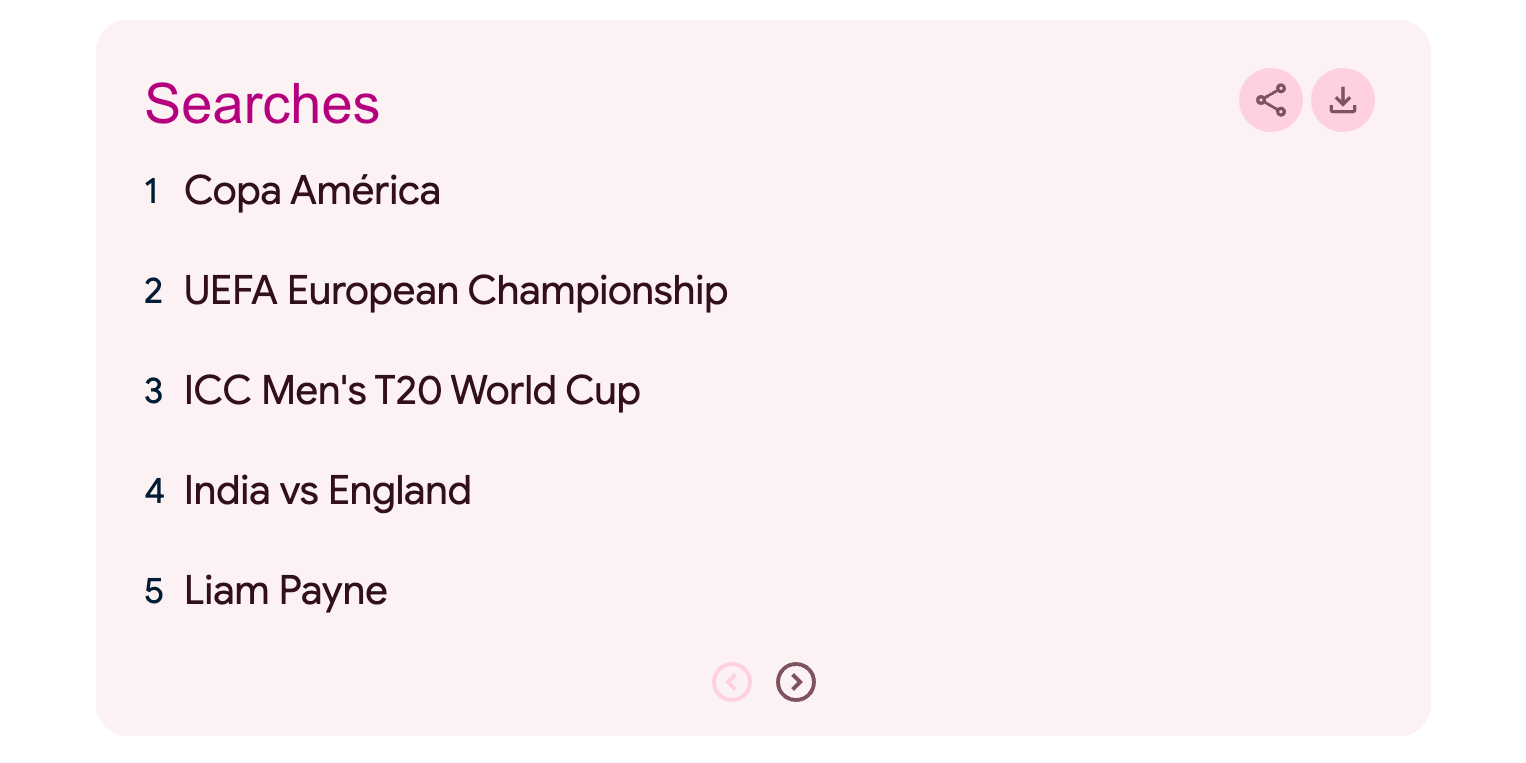Click the India vs England search

point(327,491)
